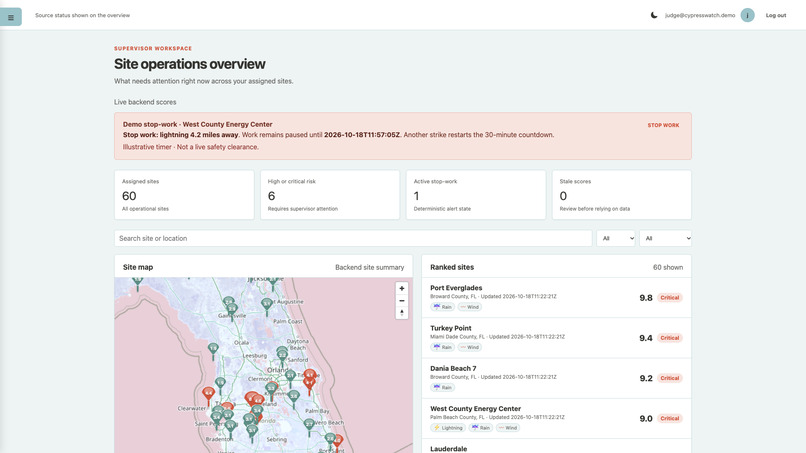Select the Lauderdale site name

pos(449,449)
